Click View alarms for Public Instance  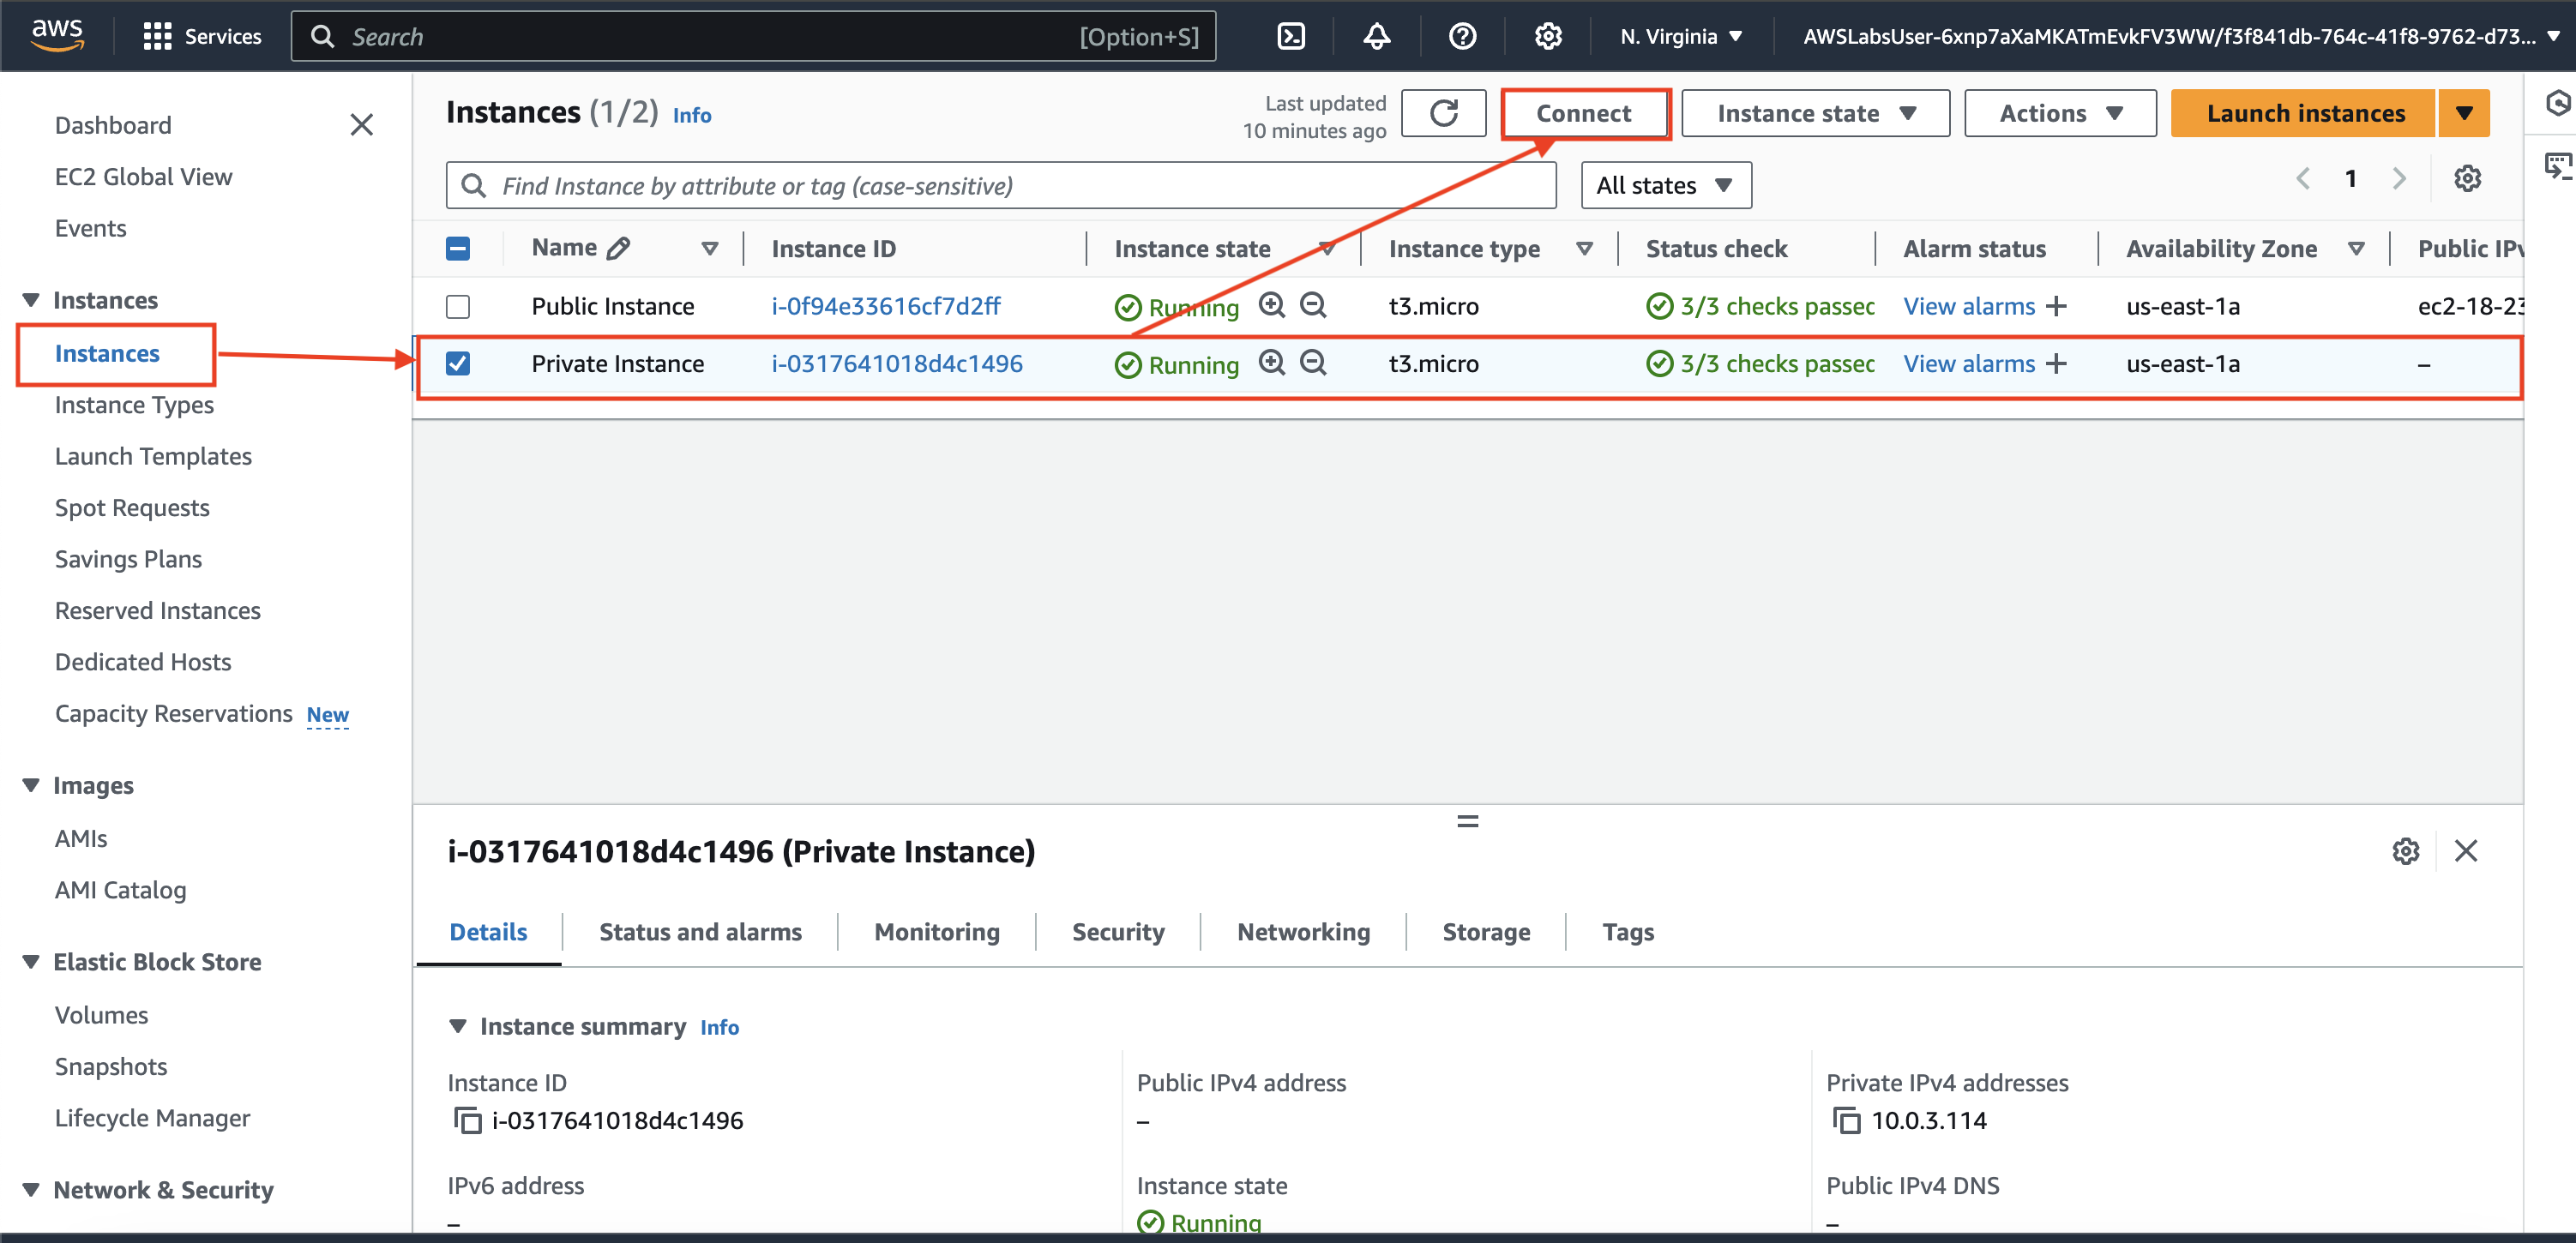pyautogui.click(x=1969, y=306)
